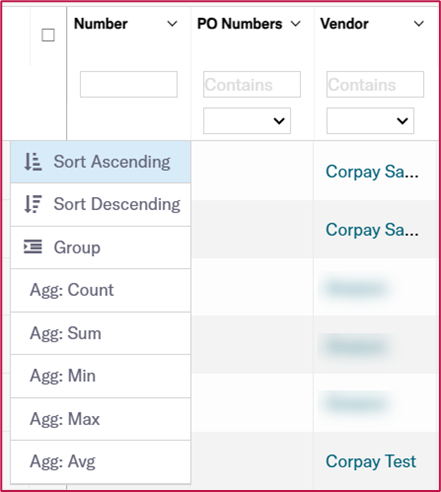Open the Corpay Test vendor link

pyautogui.click(x=371, y=462)
